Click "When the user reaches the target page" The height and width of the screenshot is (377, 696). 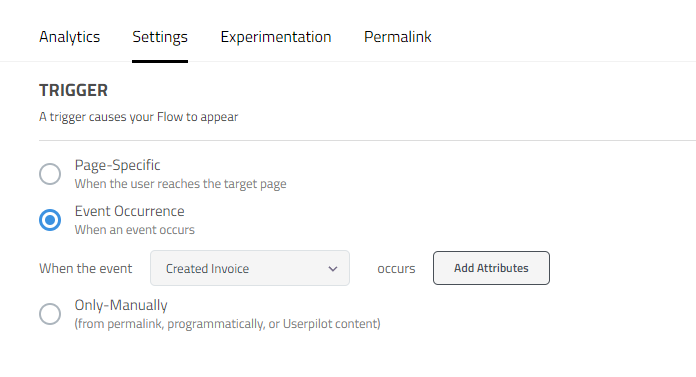tap(181, 184)
